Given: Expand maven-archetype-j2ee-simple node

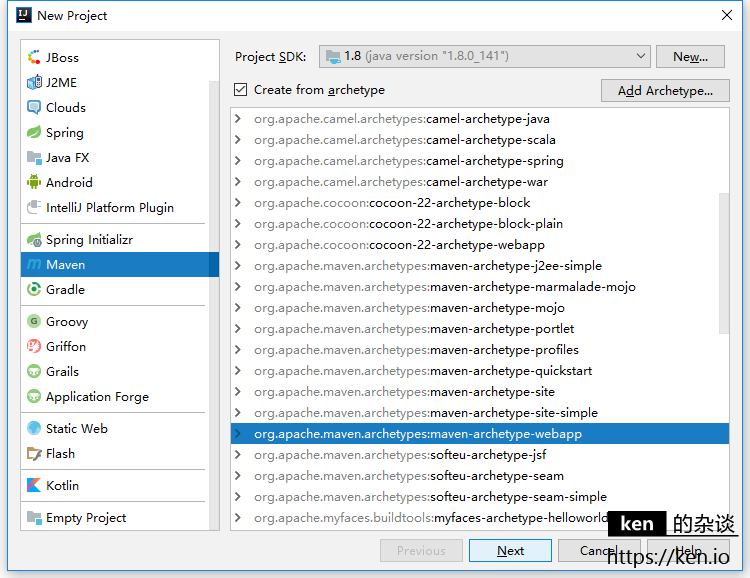Looking at the screenshot, I should (238, 266).
